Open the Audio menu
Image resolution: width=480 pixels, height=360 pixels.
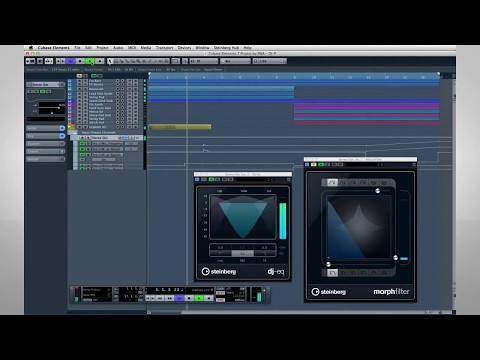point(118,48)
